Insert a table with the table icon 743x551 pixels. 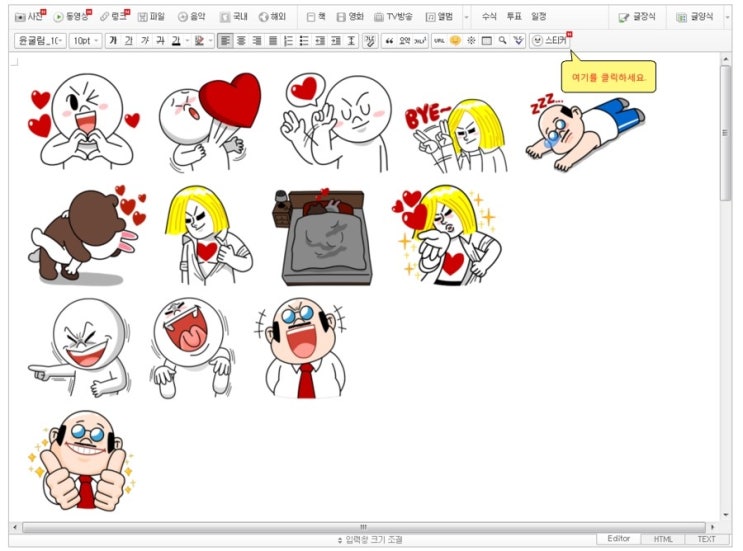[487, 41]
